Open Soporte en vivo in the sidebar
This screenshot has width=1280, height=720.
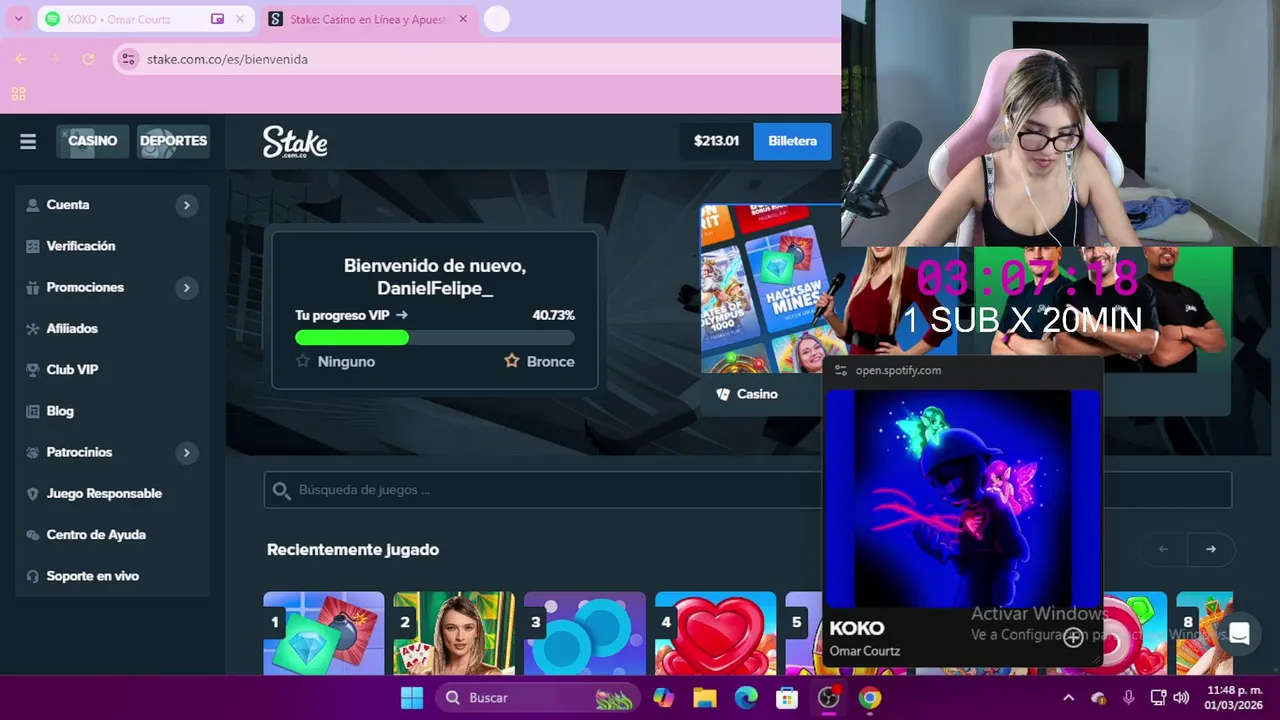point(92,576)
